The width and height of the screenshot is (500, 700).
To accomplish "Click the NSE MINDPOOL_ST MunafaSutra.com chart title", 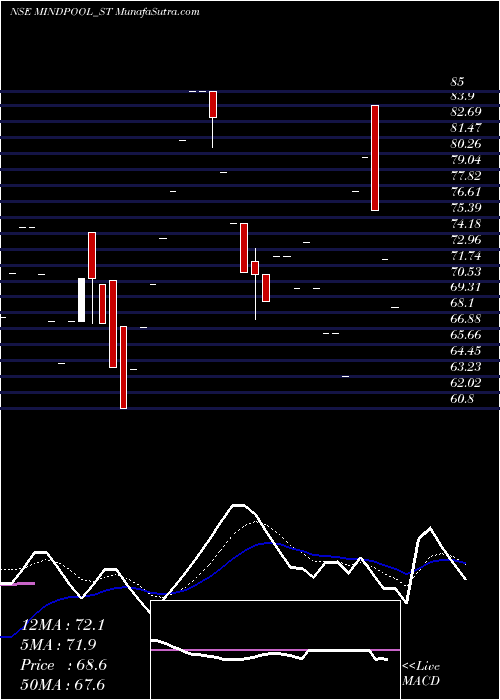I will tap(104, 12).
